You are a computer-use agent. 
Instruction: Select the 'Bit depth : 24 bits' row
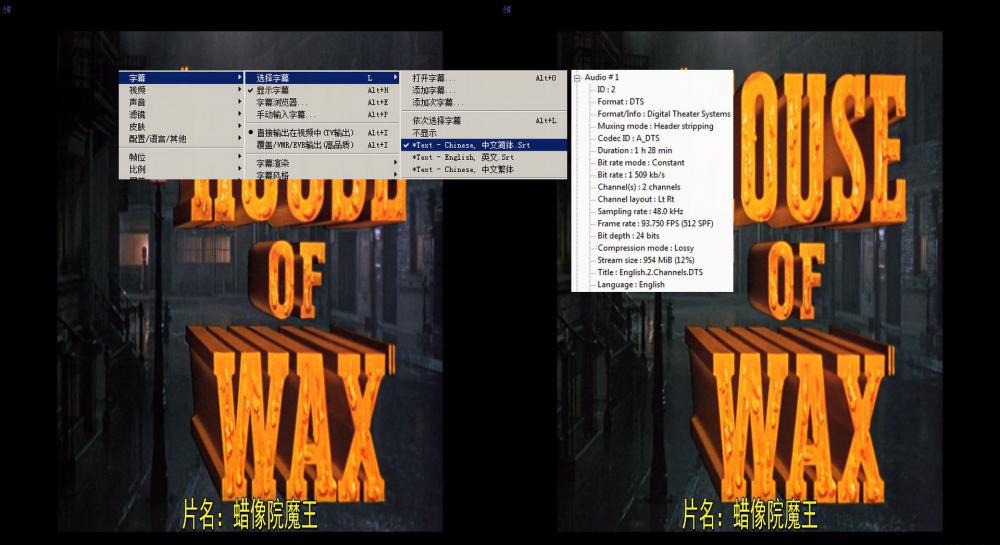628,235
